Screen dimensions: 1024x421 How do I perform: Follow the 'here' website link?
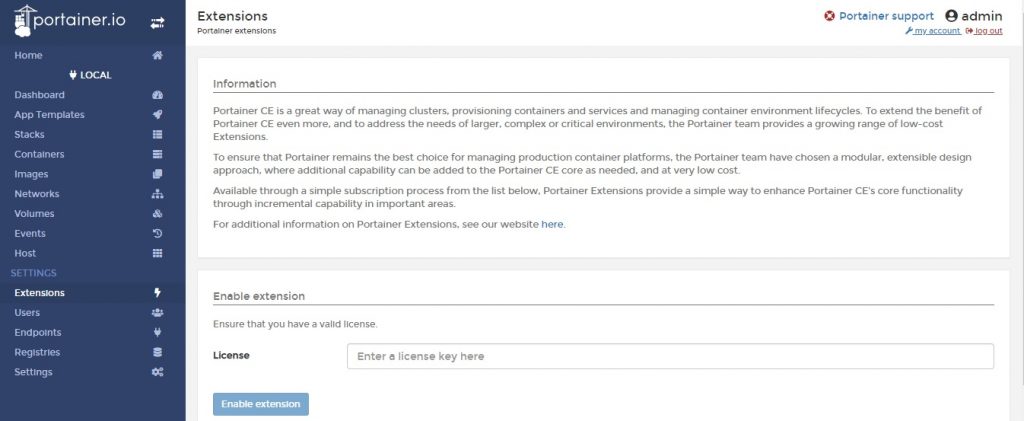pos(552,224)
